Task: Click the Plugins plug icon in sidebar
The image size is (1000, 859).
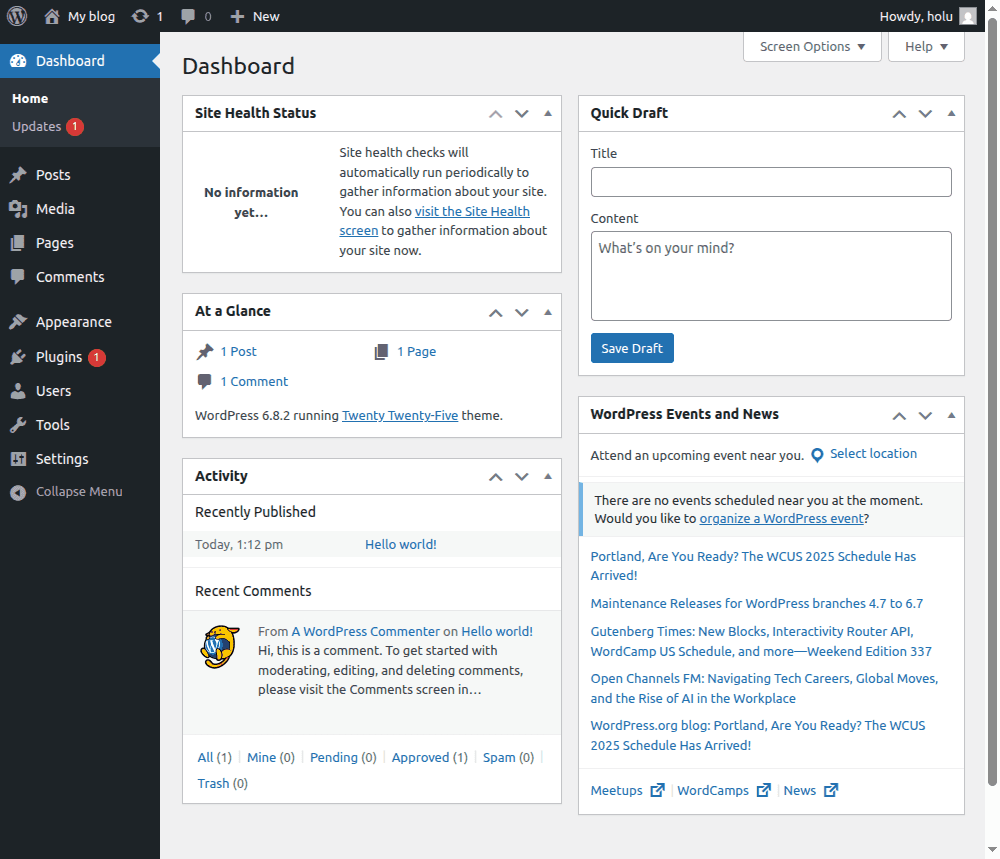Action: pos(18,357)
